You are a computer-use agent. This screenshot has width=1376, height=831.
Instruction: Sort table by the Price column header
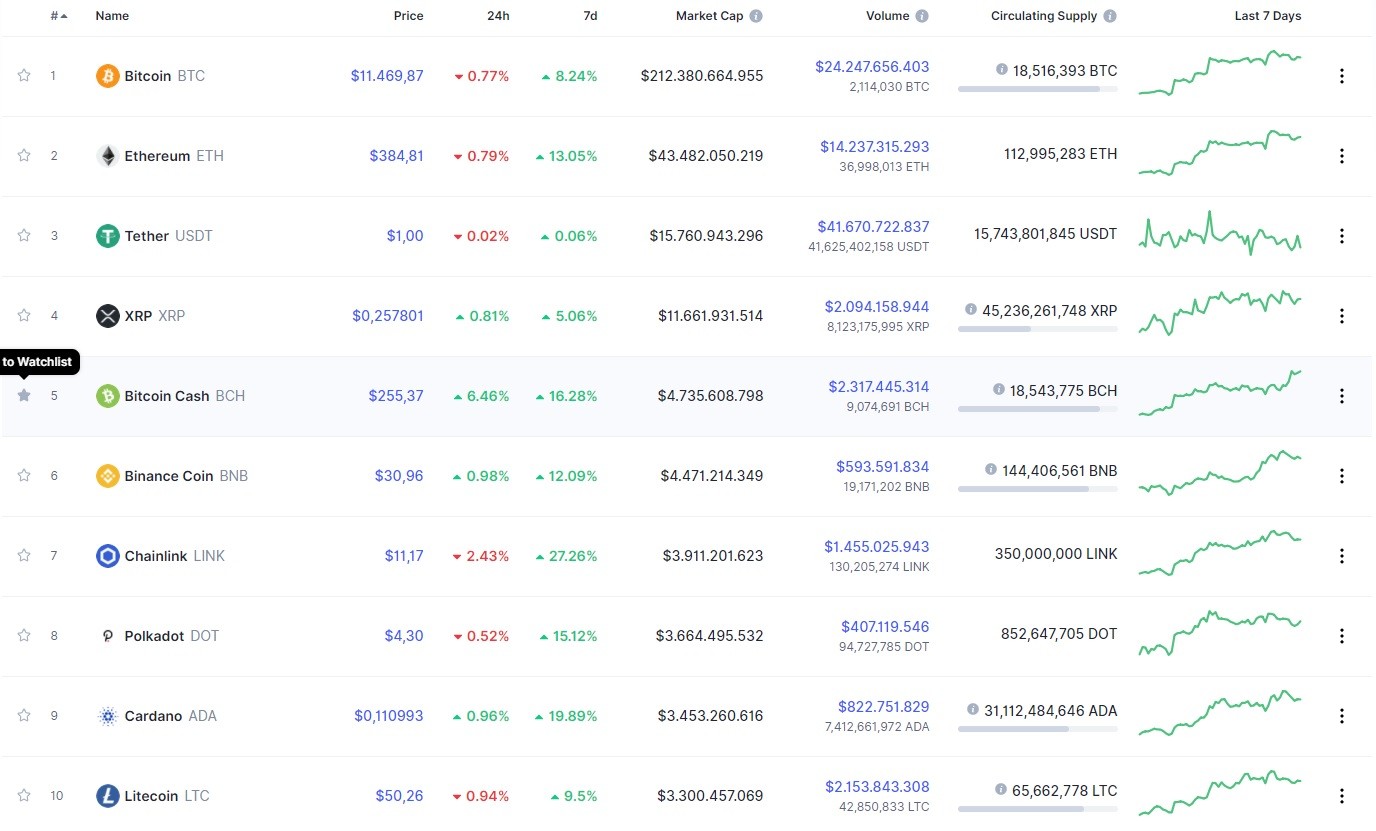pyautogui.click(x=408, y=16)
